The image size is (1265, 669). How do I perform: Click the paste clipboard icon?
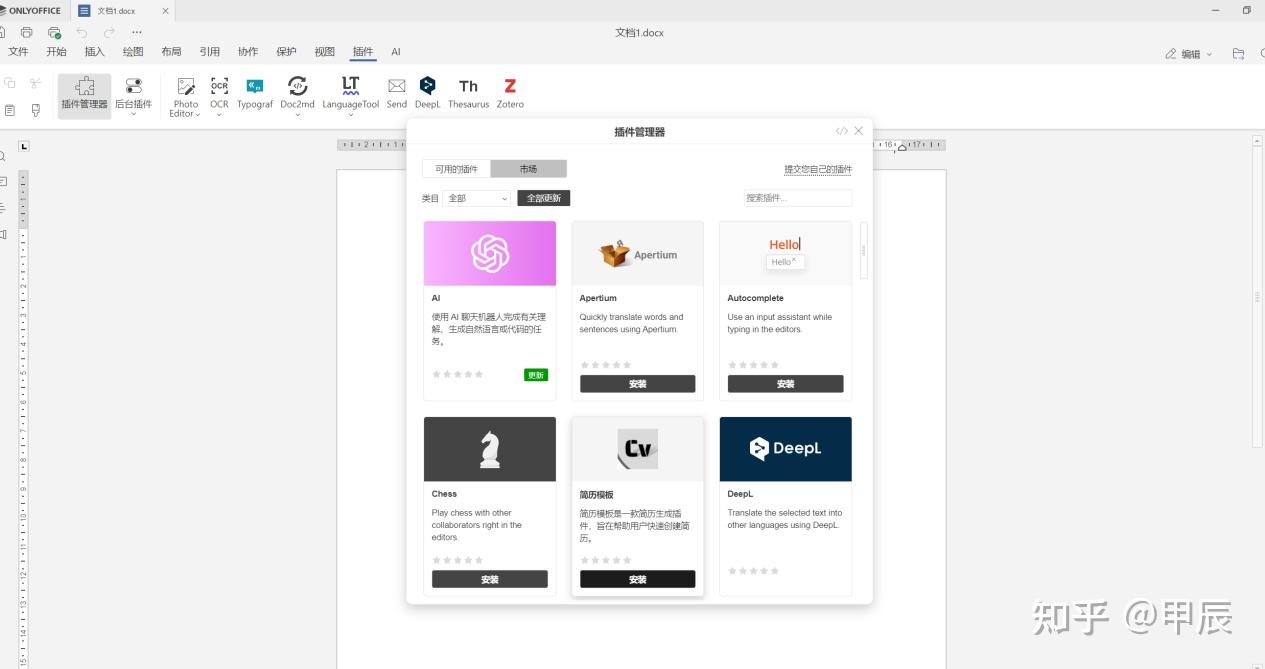[10, 110]
